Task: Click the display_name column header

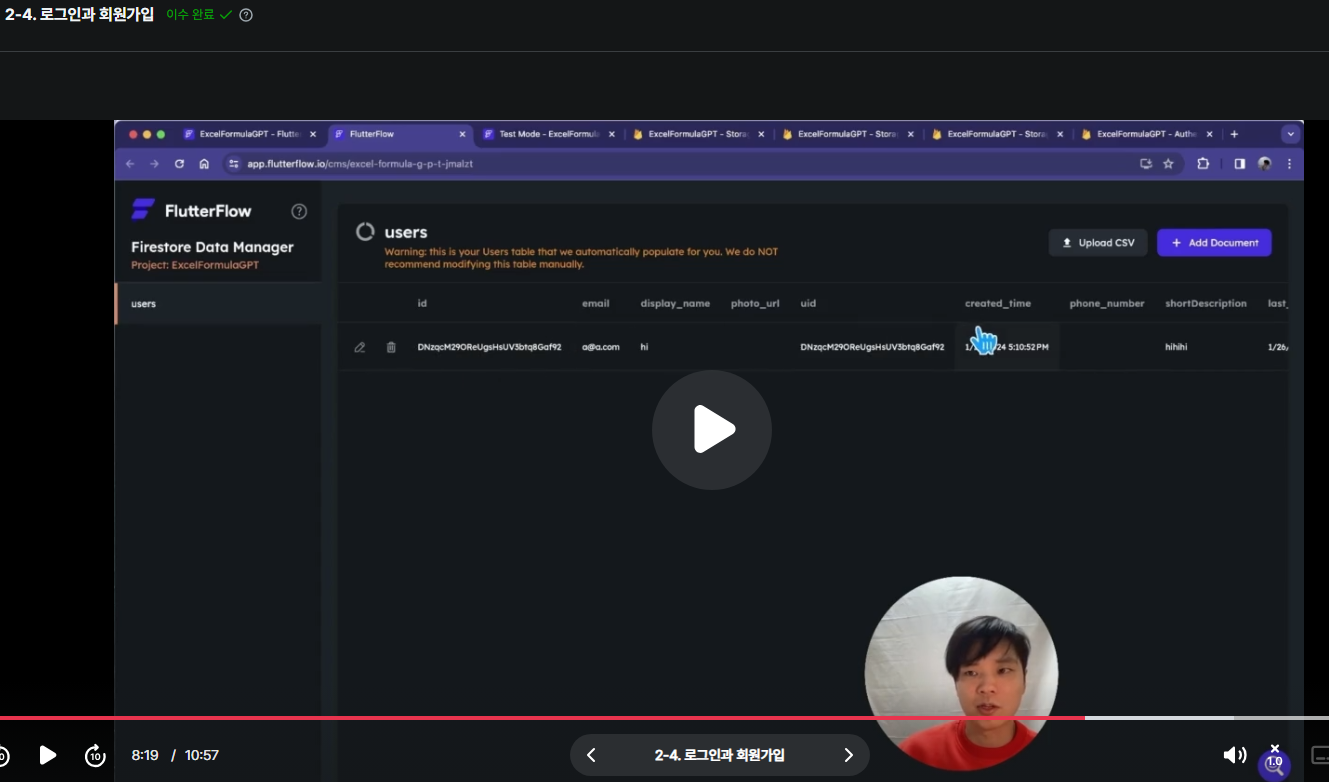Action: click(x=675, y=303)
